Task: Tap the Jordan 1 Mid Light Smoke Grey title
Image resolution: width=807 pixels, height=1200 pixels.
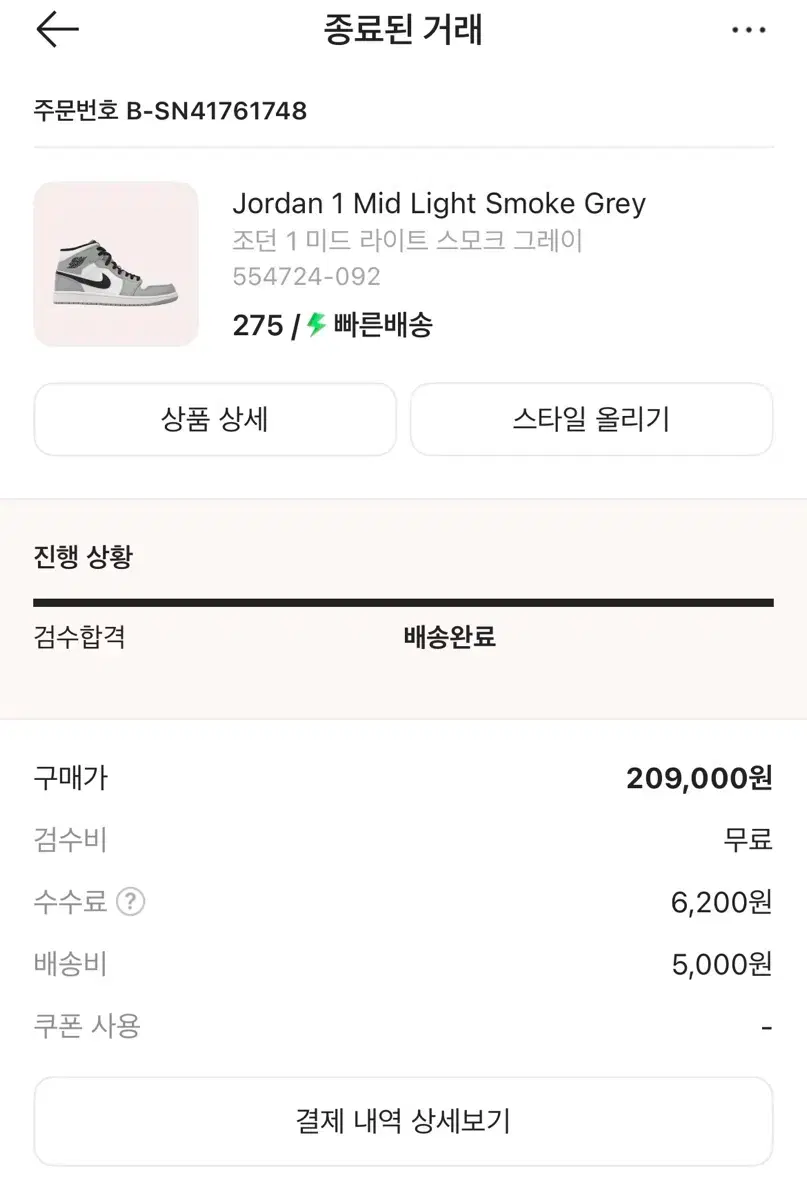Action: tap(439, 204)
